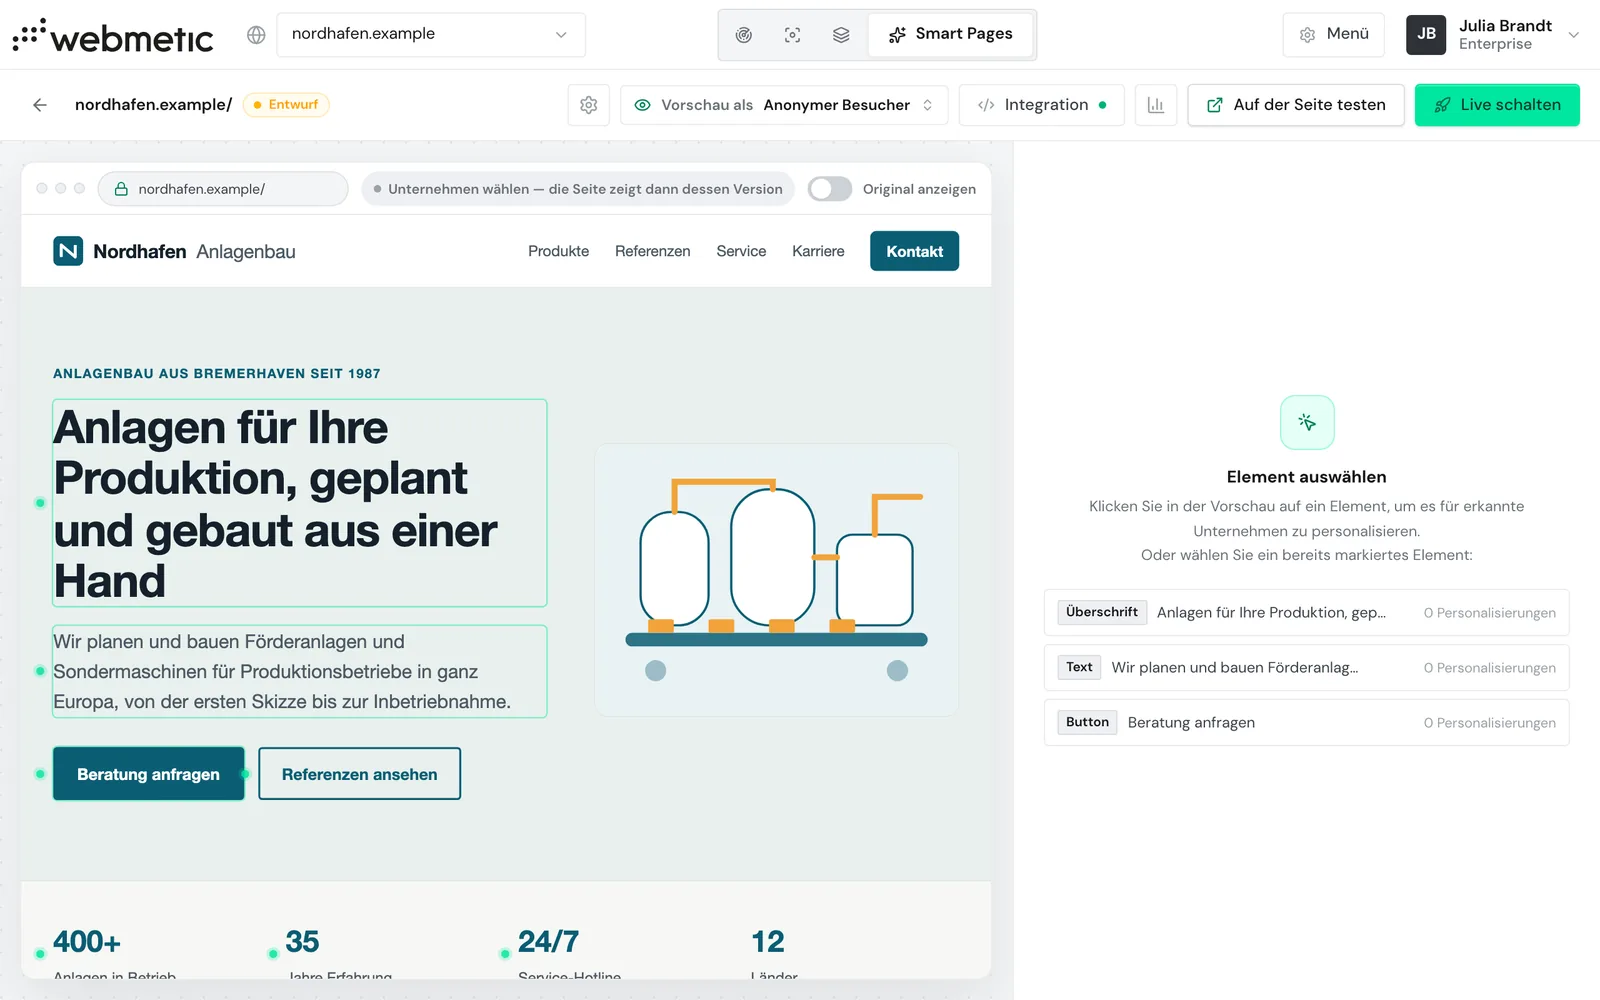This screenshot has height=1000, width=1600.
Task: Click the Element auswählen cursor icon
Action: pos(1307,422)
